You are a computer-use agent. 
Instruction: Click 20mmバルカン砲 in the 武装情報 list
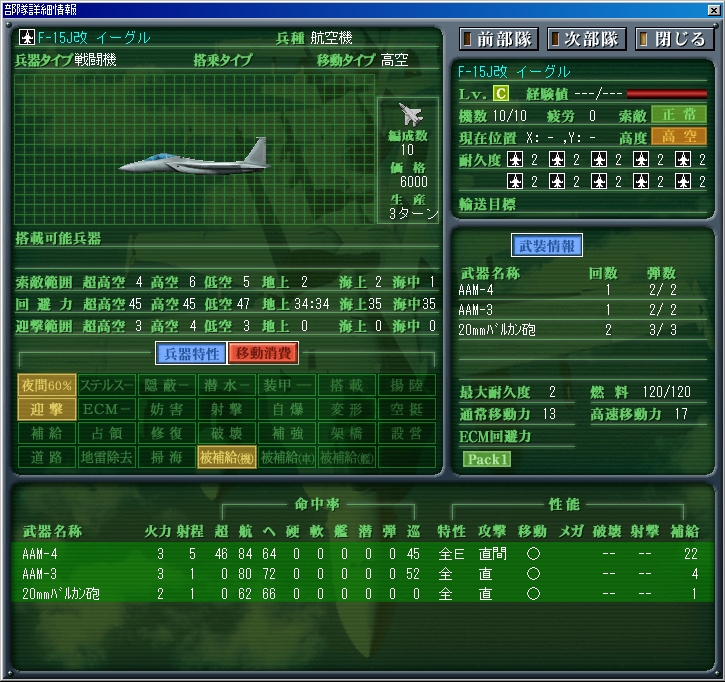(497, 330)
